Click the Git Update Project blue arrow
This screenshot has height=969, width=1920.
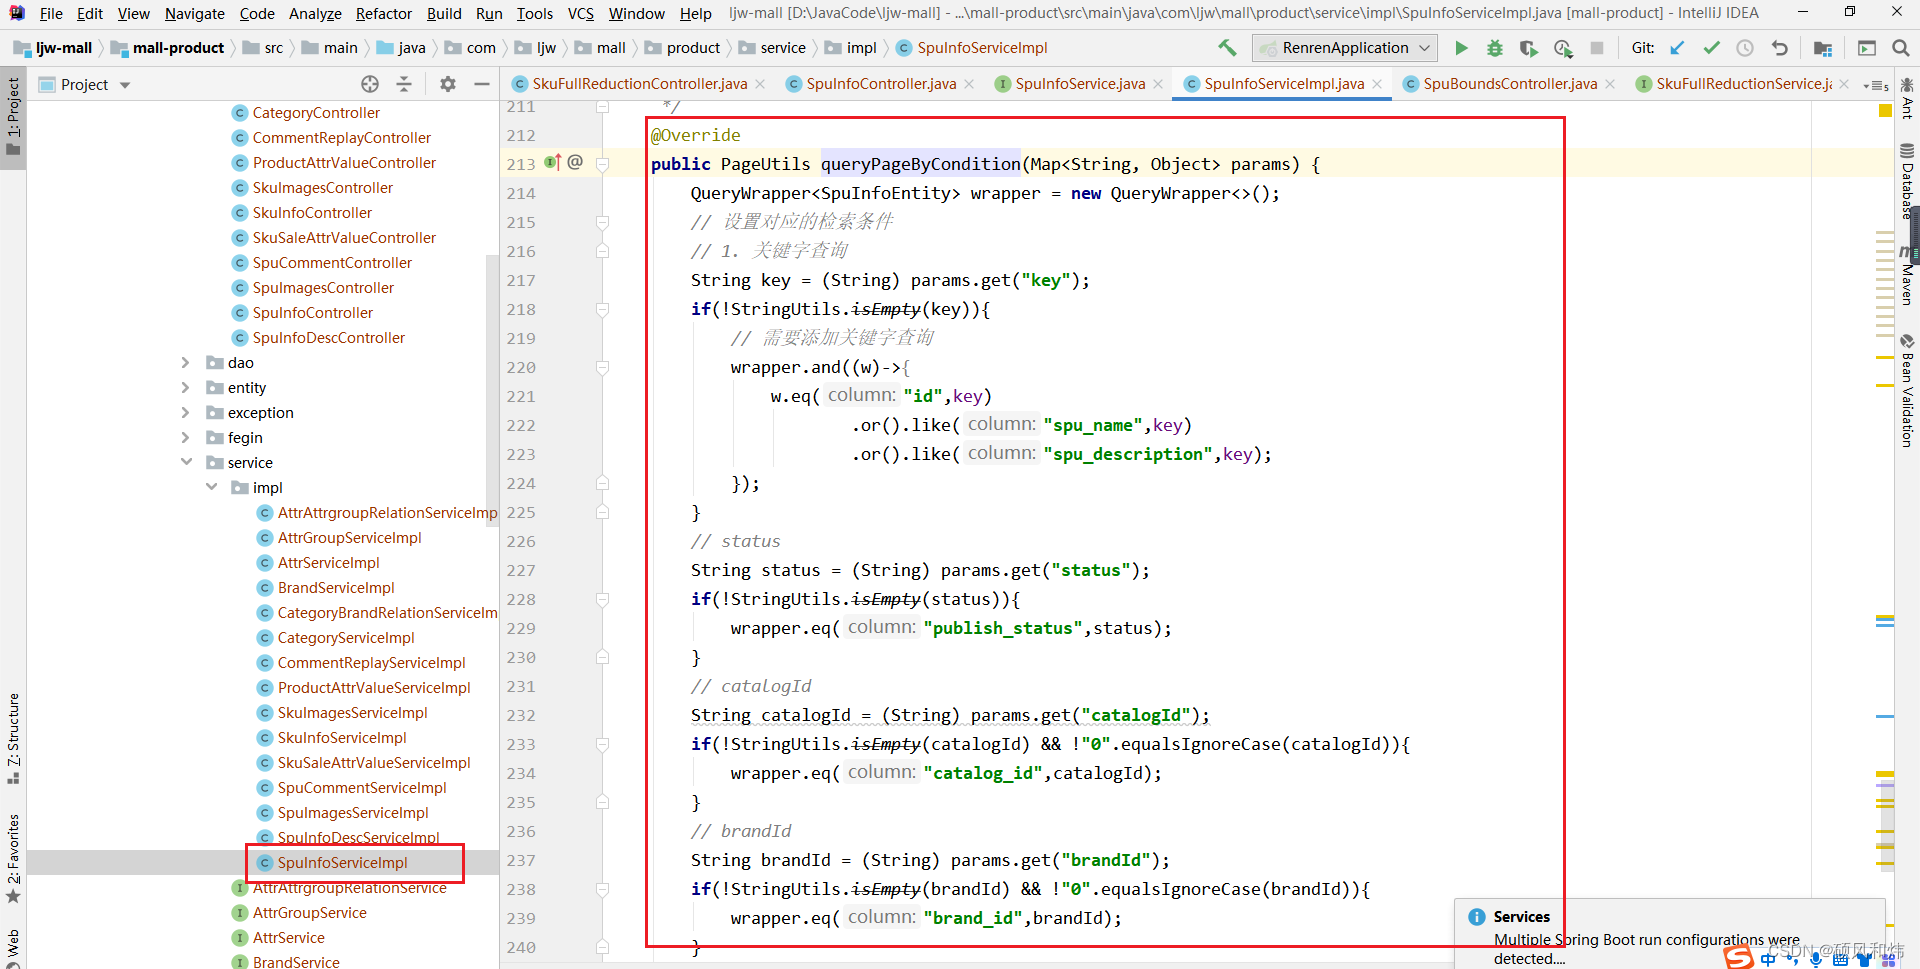click(1678, 48)
